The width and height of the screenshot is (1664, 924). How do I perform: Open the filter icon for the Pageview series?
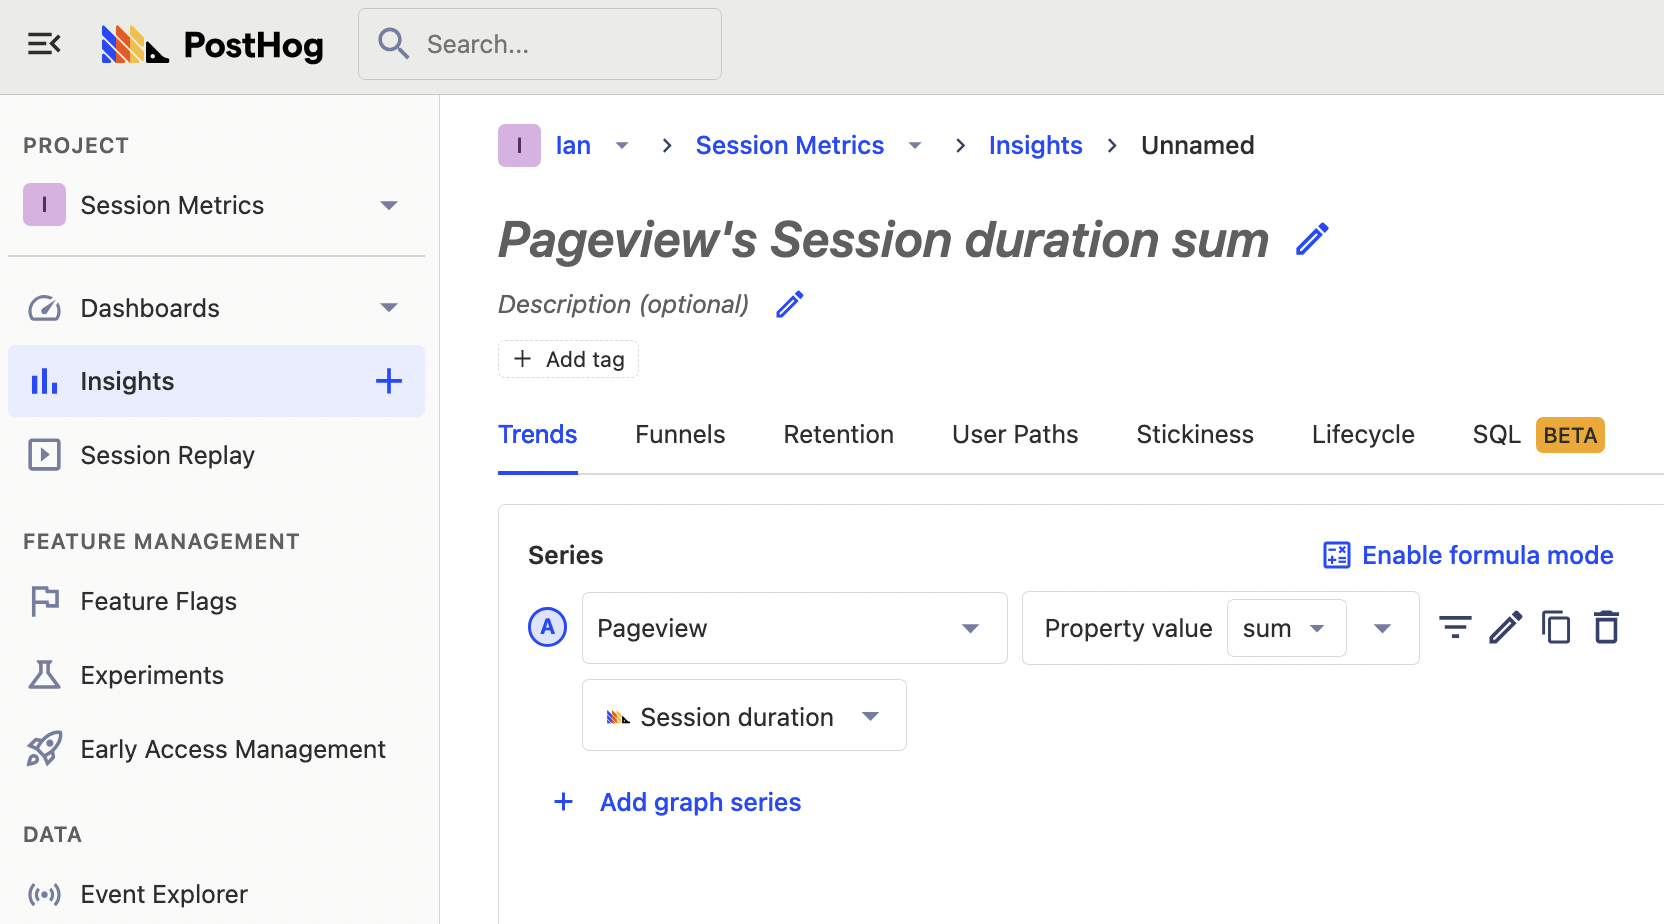(1455, 627)
